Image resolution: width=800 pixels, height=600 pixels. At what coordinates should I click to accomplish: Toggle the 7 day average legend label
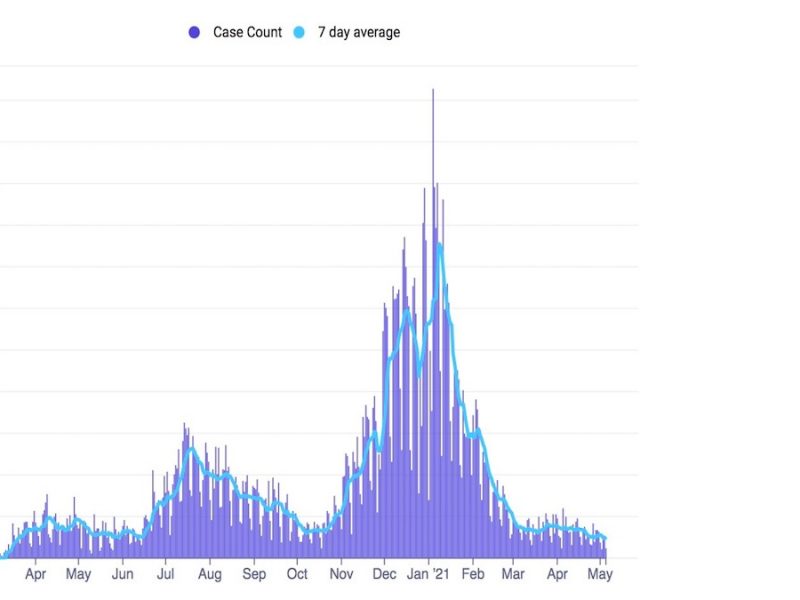pos(358,33)
